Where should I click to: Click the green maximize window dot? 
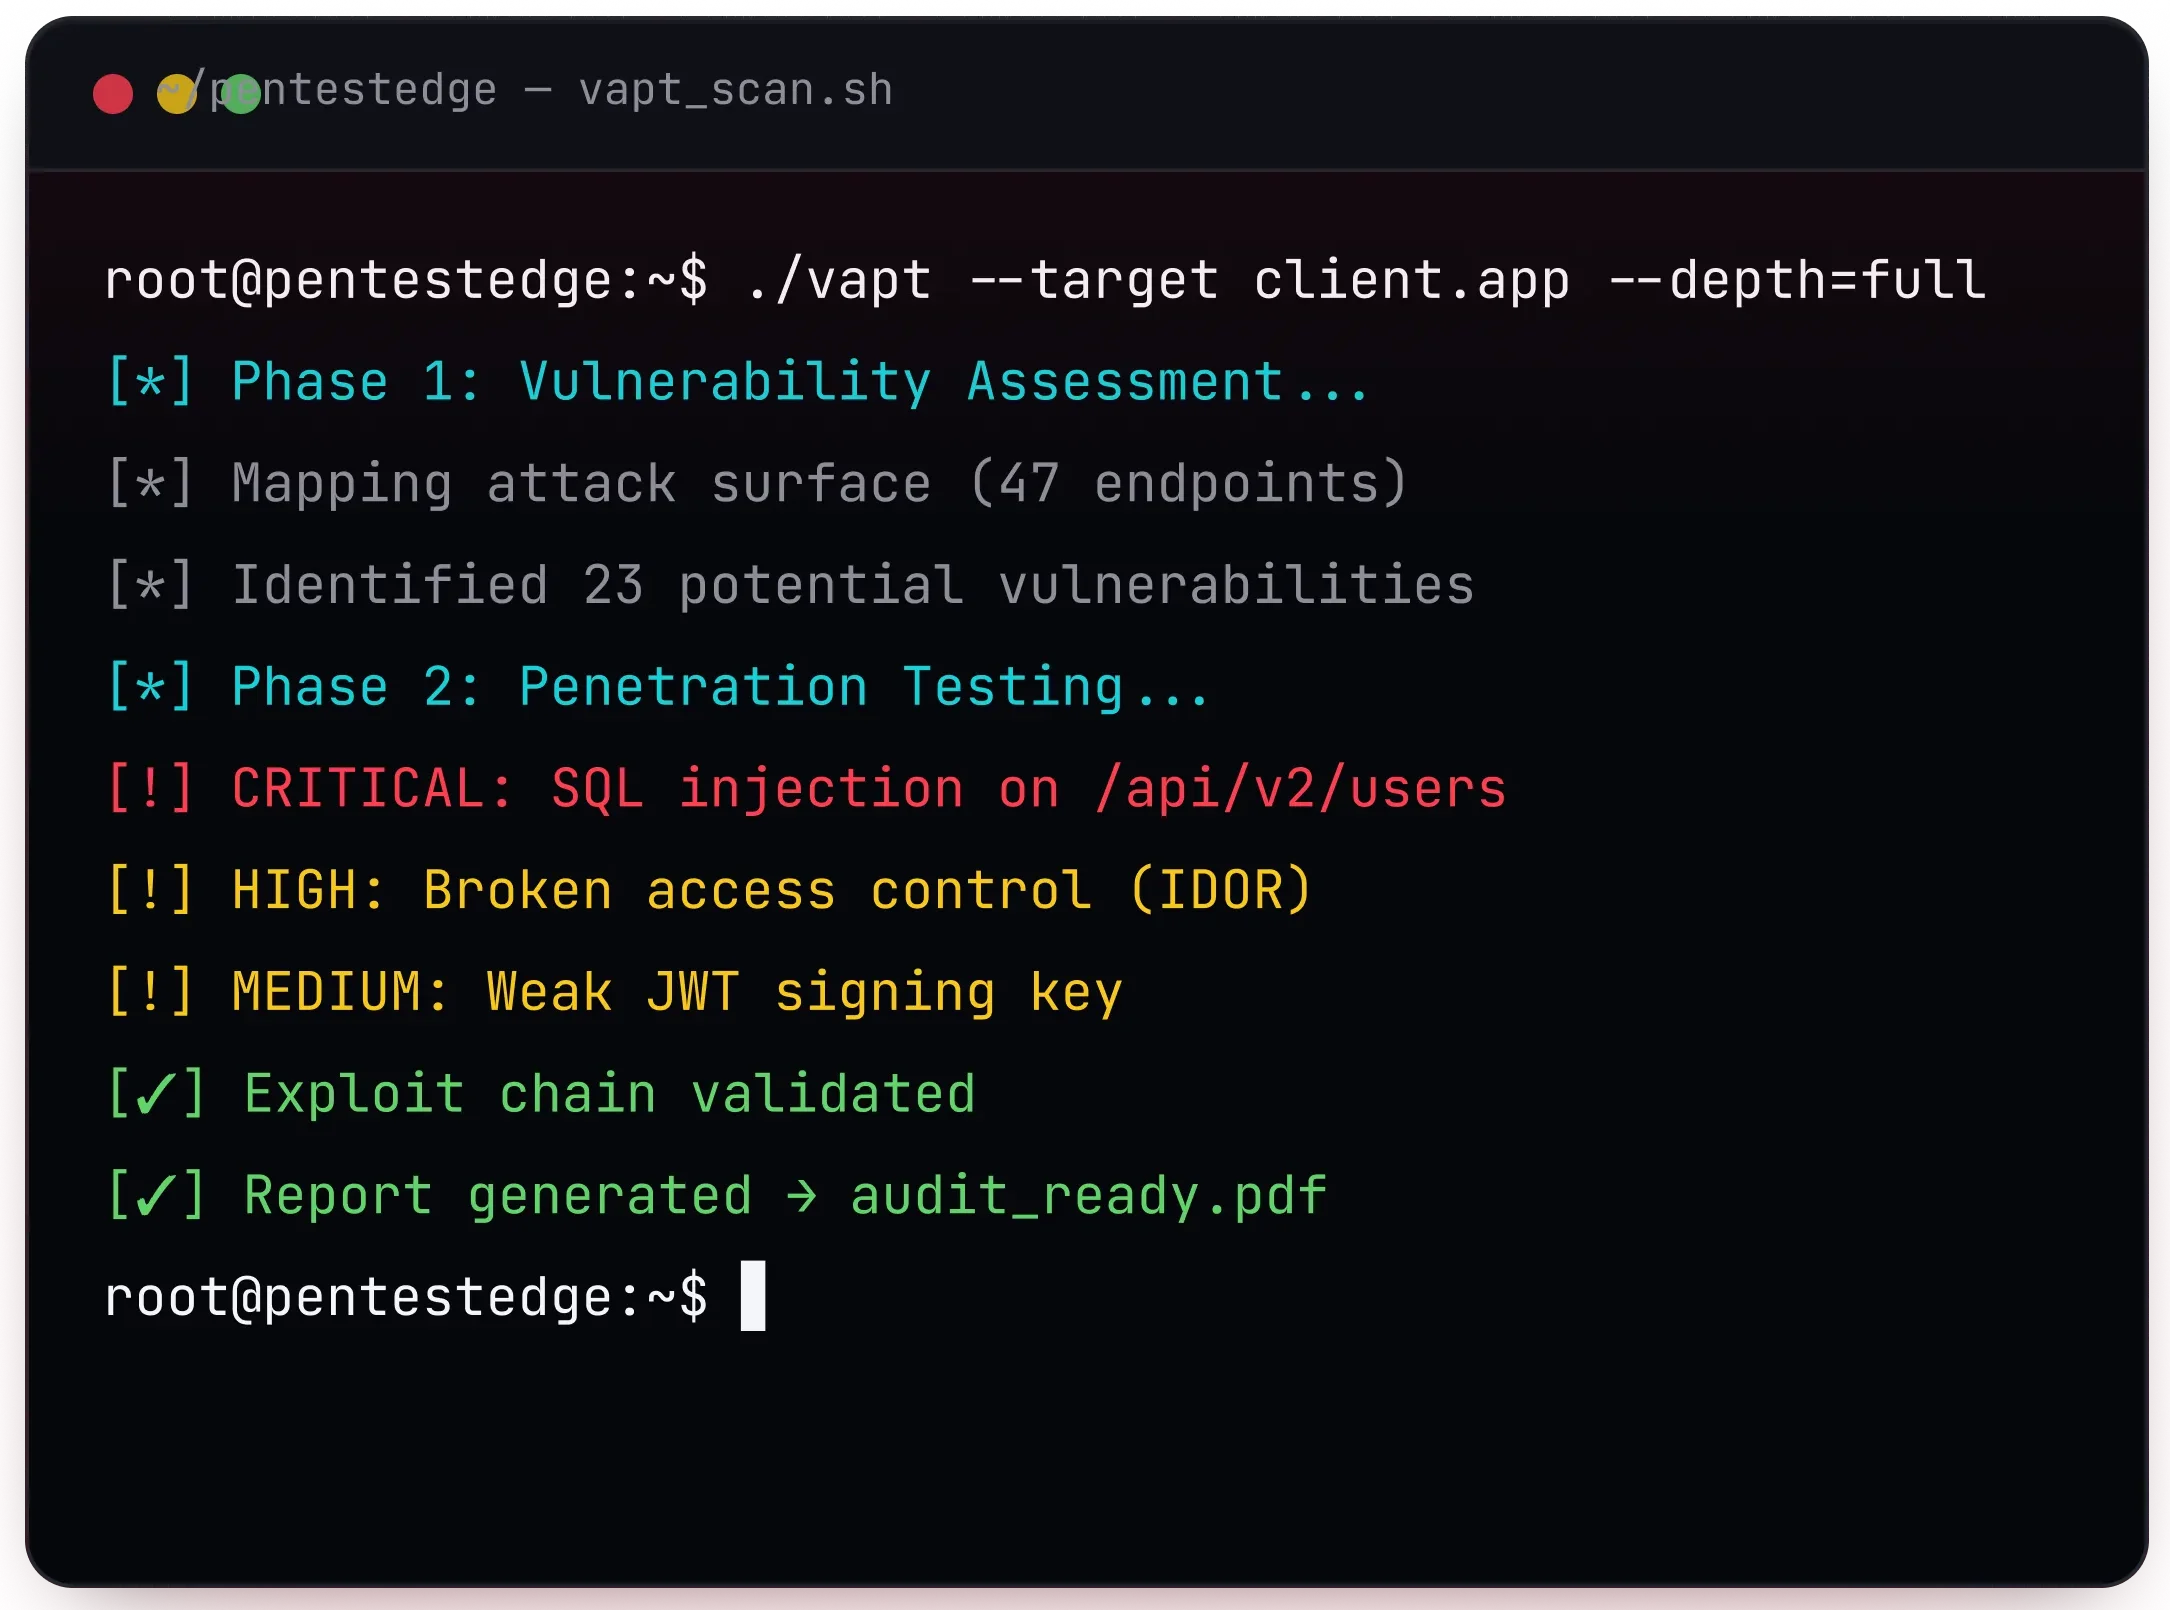point(241,94)
